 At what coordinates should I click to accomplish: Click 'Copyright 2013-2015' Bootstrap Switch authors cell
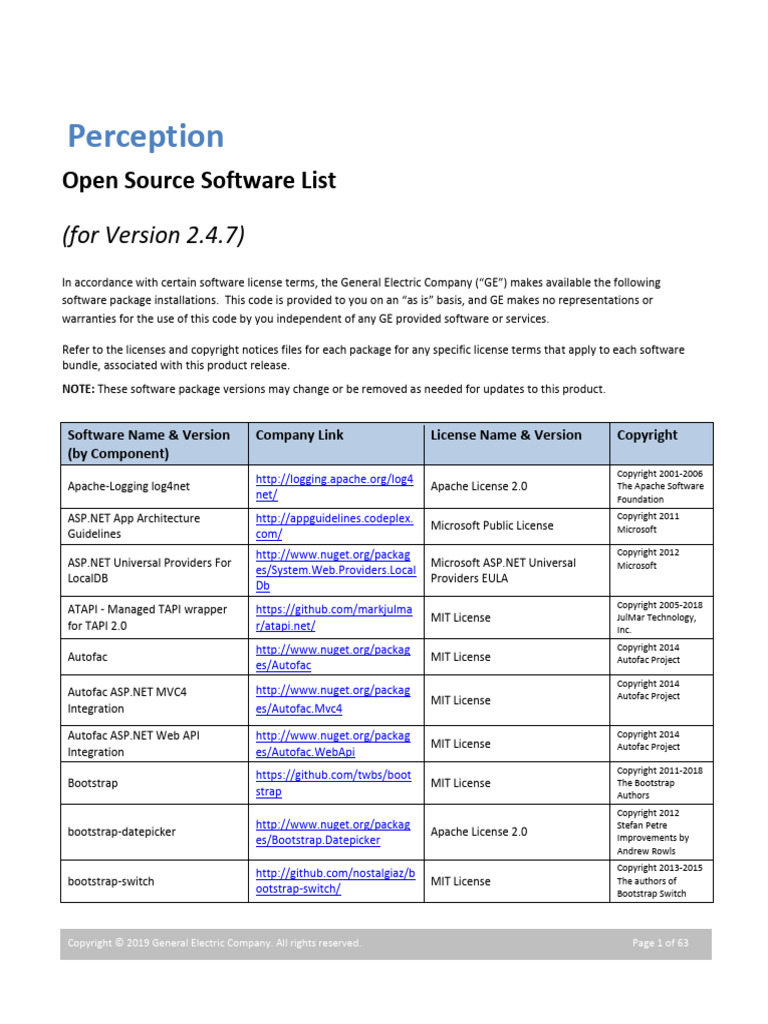tap(660, 880)
